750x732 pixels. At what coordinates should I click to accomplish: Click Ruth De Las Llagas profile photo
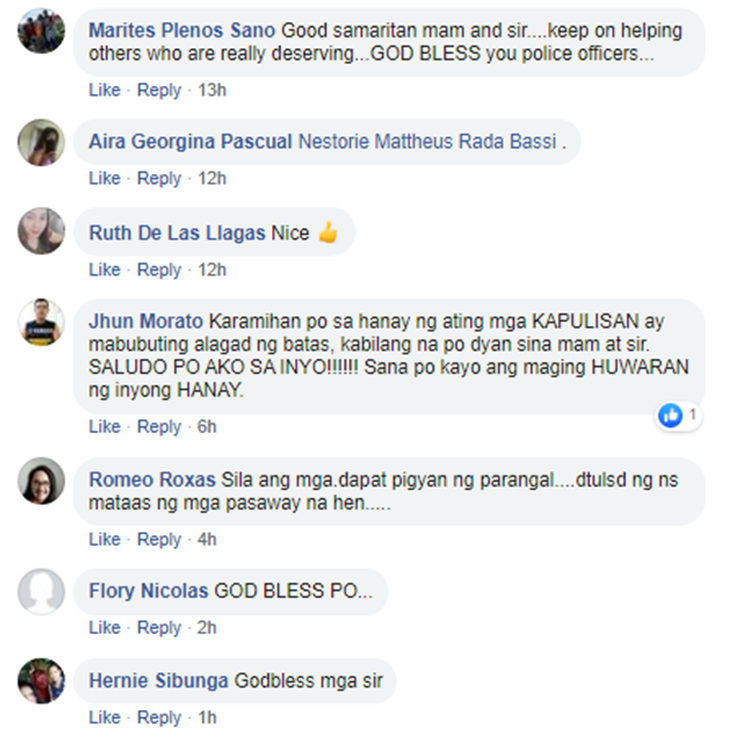pyautogui.click(x=41, y=231)
